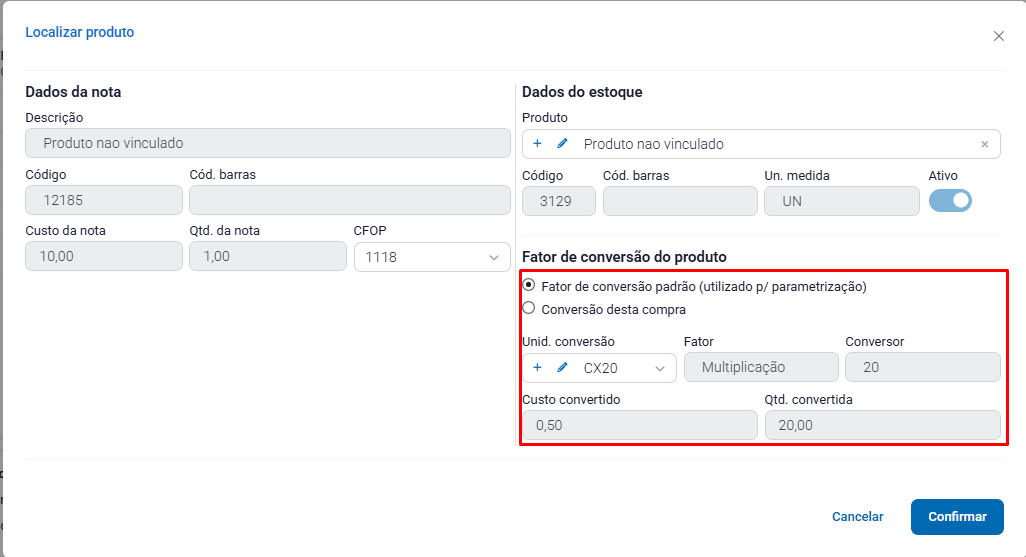The height and width of the screenshot is (557, 1026).
Task: Select the Qtd. da nota field
Action: click(268, 257)
